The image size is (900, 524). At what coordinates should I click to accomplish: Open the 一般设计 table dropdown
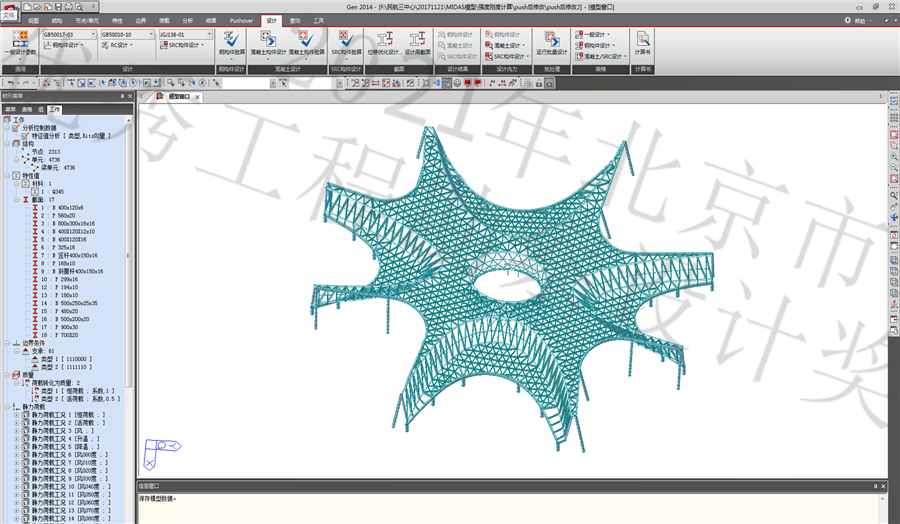[592, 34]
